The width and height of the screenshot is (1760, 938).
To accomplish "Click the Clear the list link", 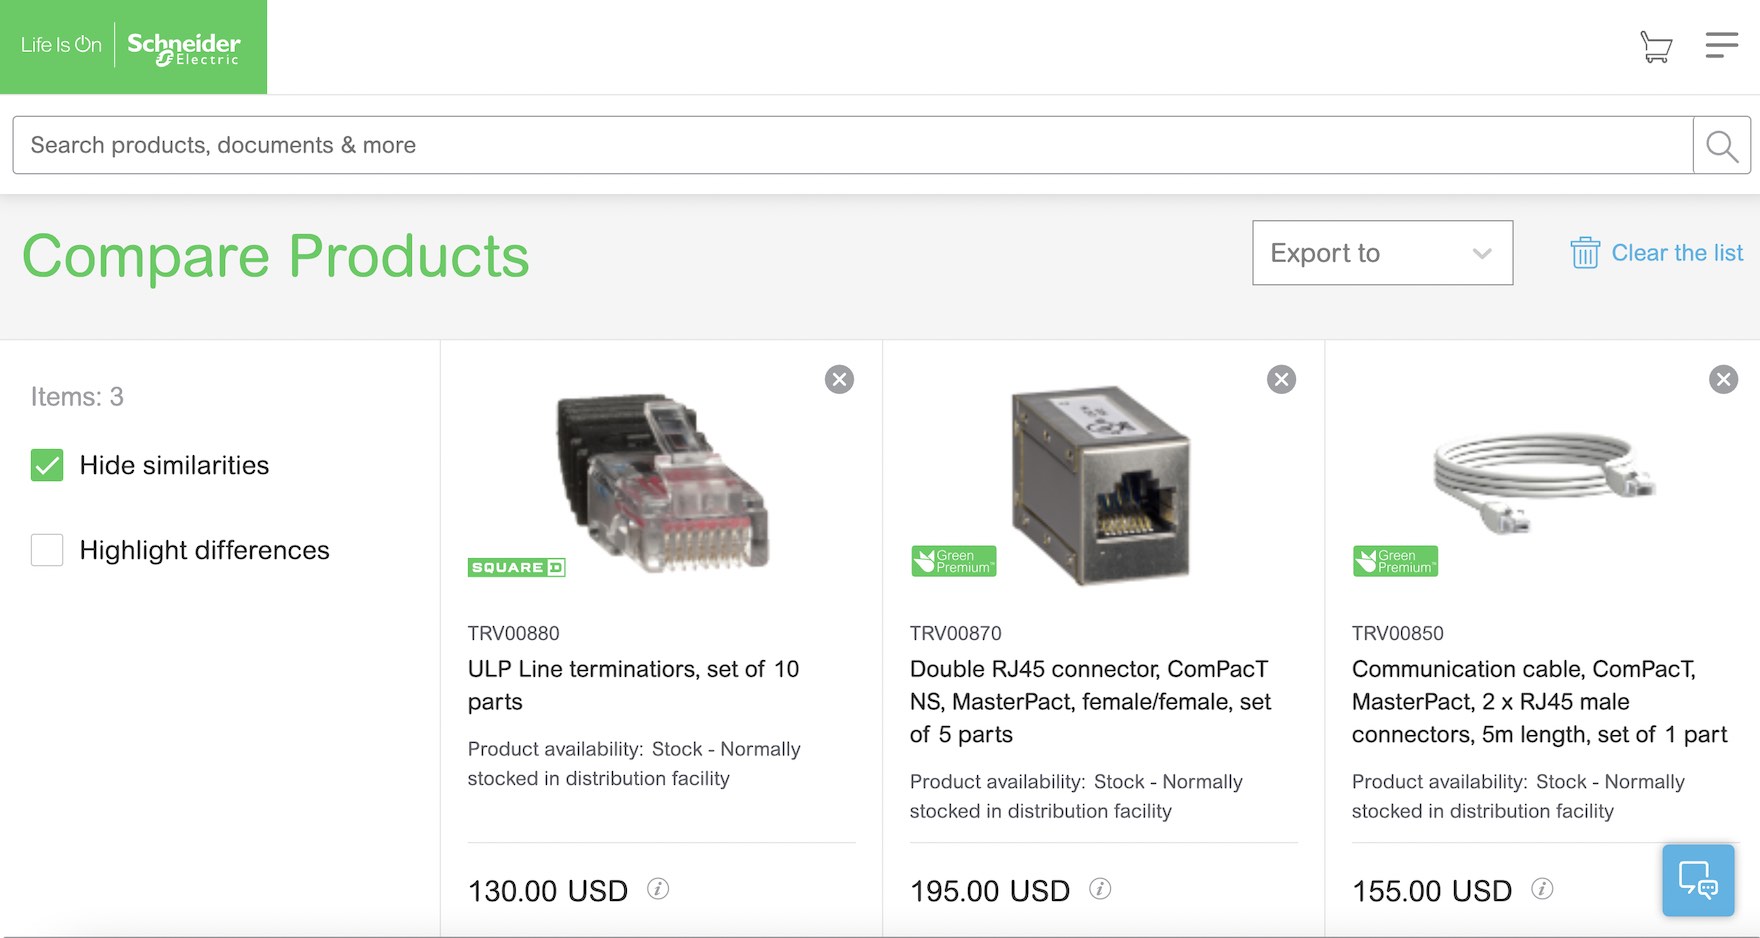I will click(x=1677, y=253).
